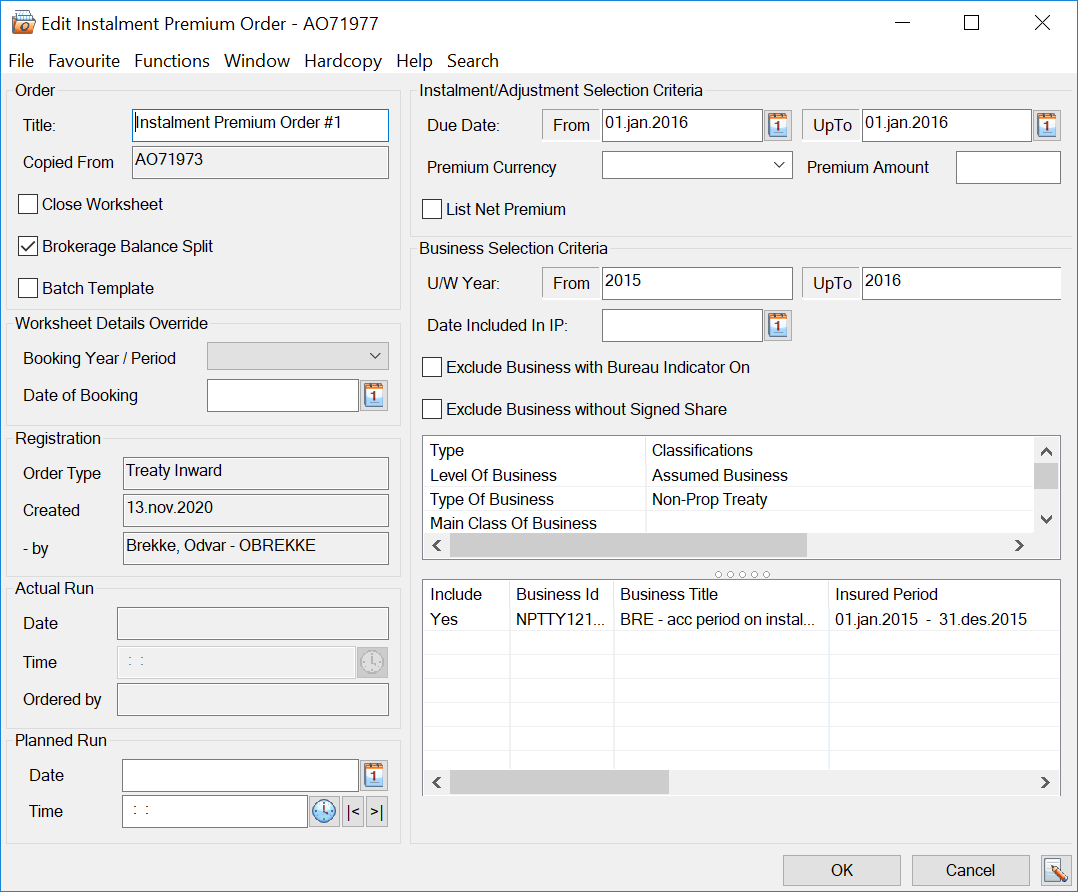The width and height of the screenshot is (1078, 892).
Task: Click the business list horizontal scrollbar
Action: click(560, 782)
